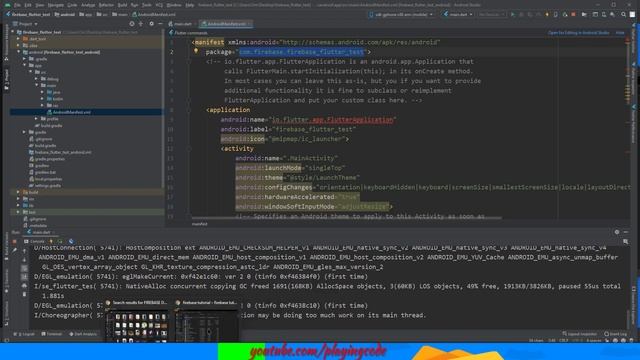Open the Help menu

click(x=190, y=5)
